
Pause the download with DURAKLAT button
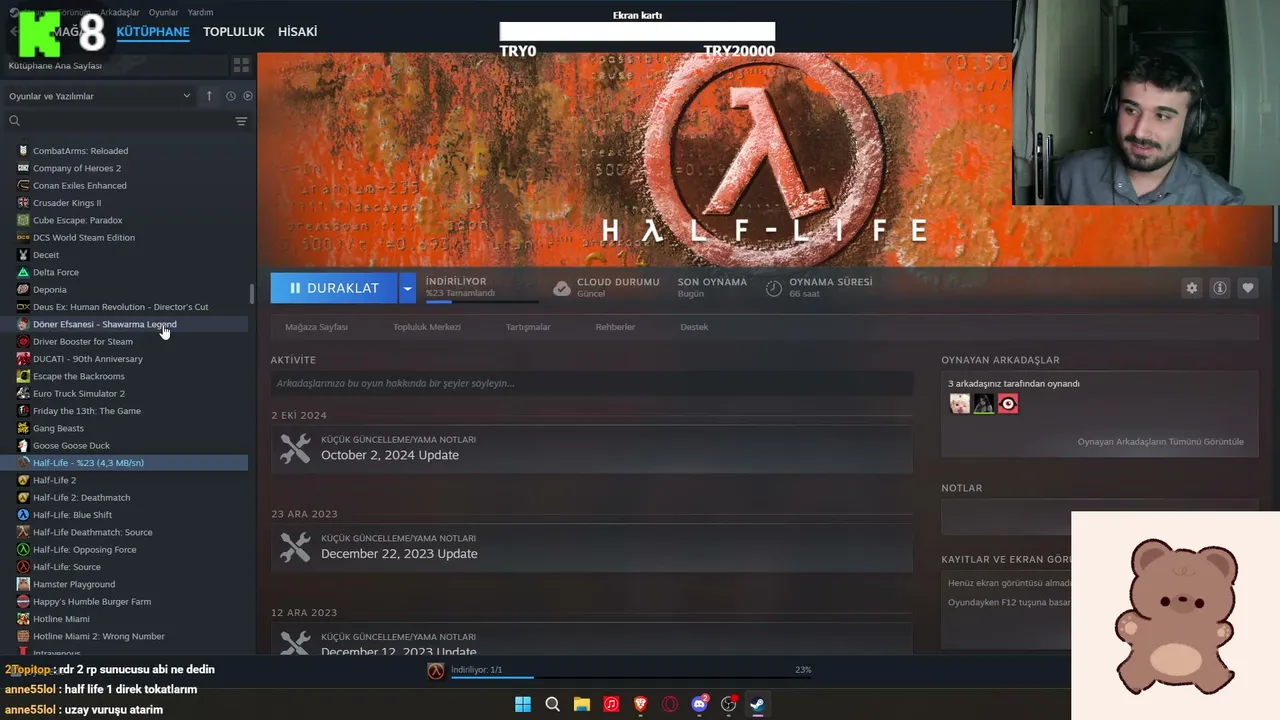pyautogui.click(x=334, y=288)
